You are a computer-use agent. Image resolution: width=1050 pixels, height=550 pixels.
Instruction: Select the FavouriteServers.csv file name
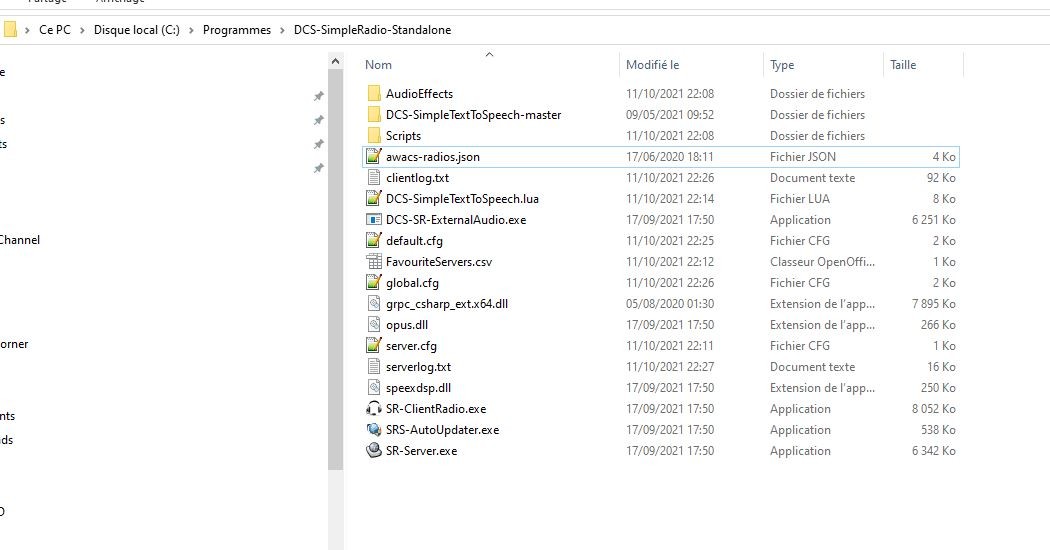[439, 262]
